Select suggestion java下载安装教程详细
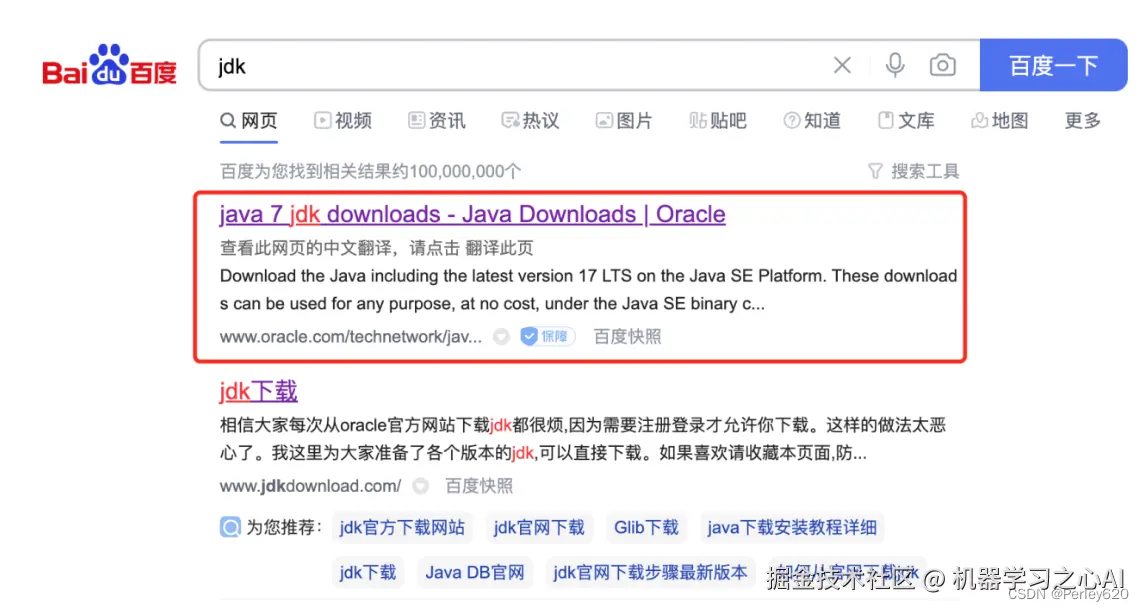The width and height of the screenshot is (1144, 611). click(x=792, y=528)
